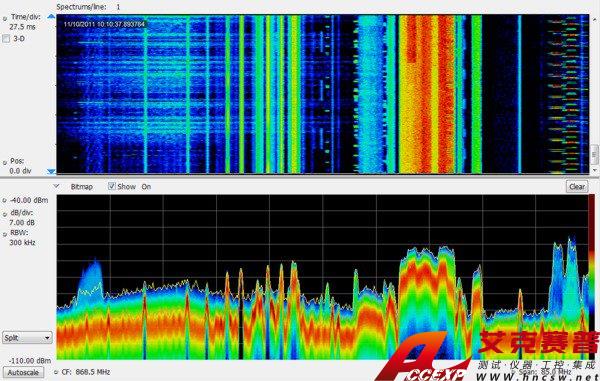The width and height of the screenshot is (600, 381).
Task: Click the Clear button
Action: click(x=577, y=186)
